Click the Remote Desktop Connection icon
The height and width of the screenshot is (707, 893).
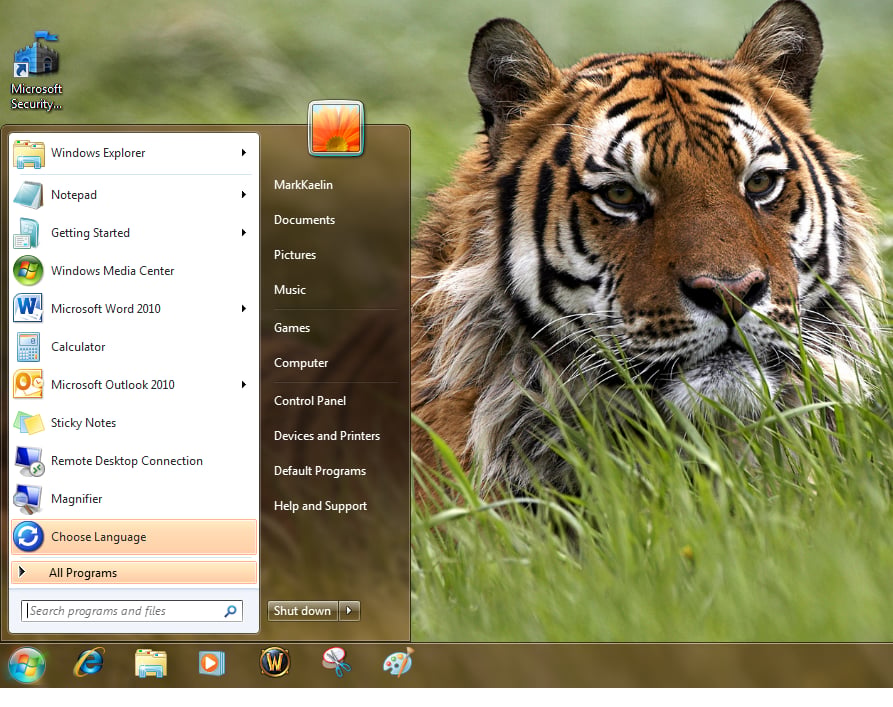(28, 461)
